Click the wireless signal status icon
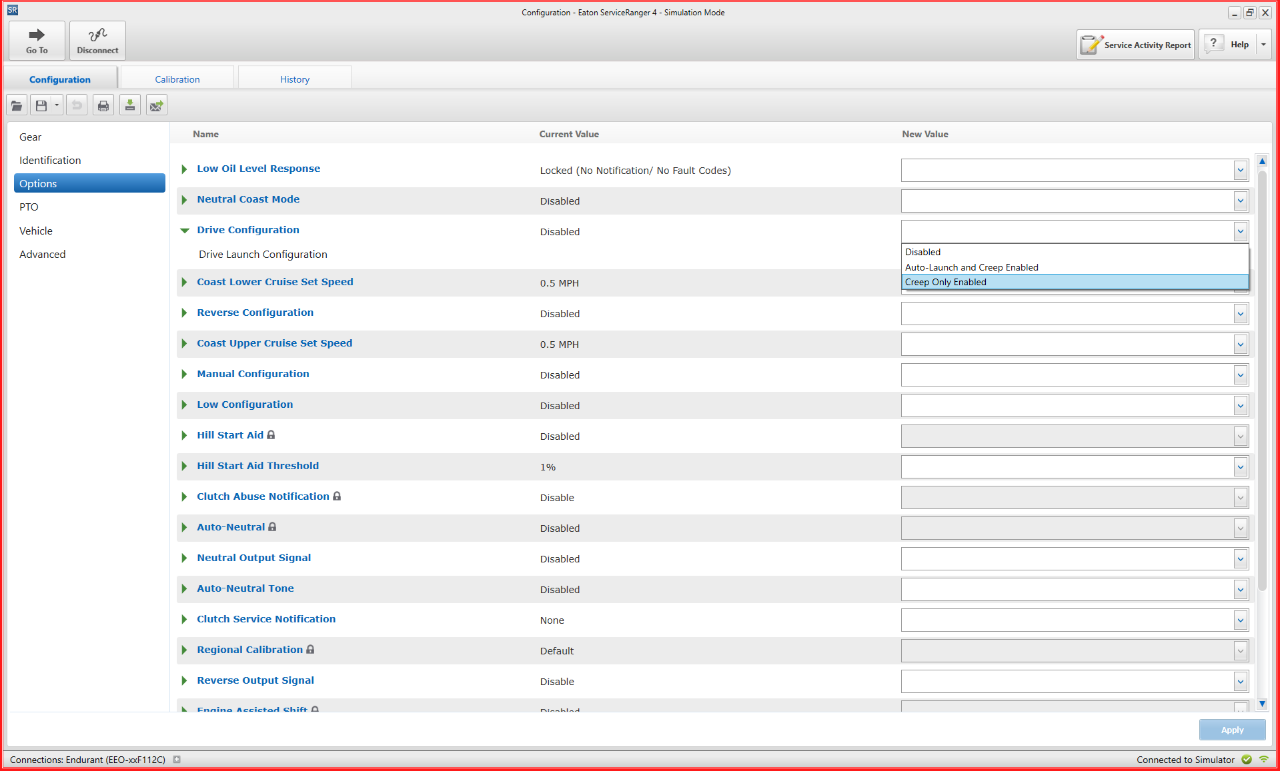Image resolution: width=1280 pixels, height=771 pixels. coord(1264,760)
